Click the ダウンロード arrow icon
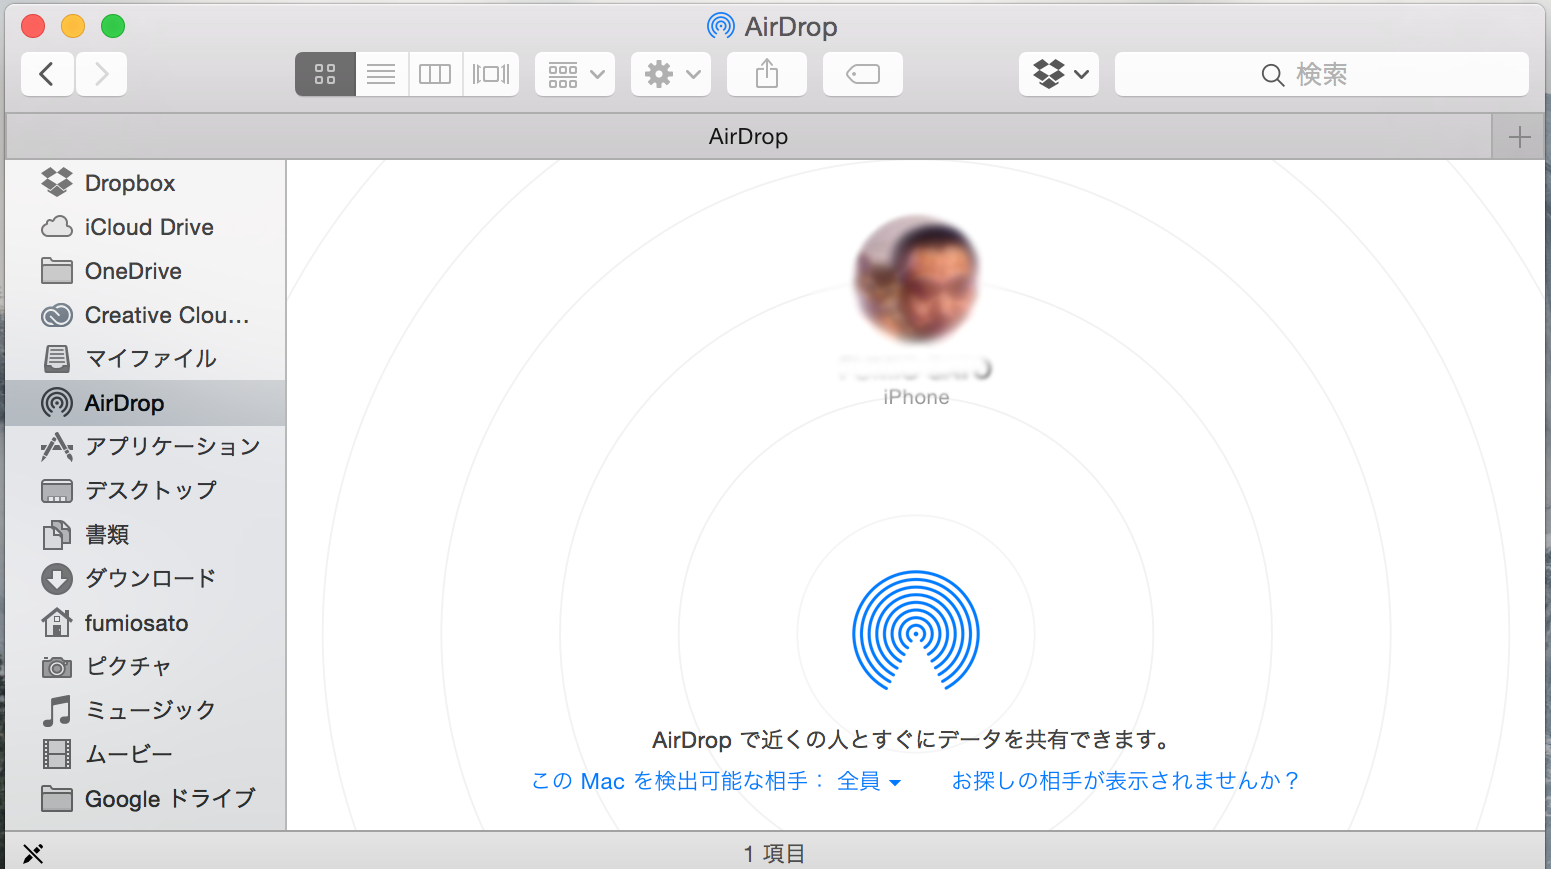The height and width of the screenshot is (869, 1551). (x=57, y=579)
